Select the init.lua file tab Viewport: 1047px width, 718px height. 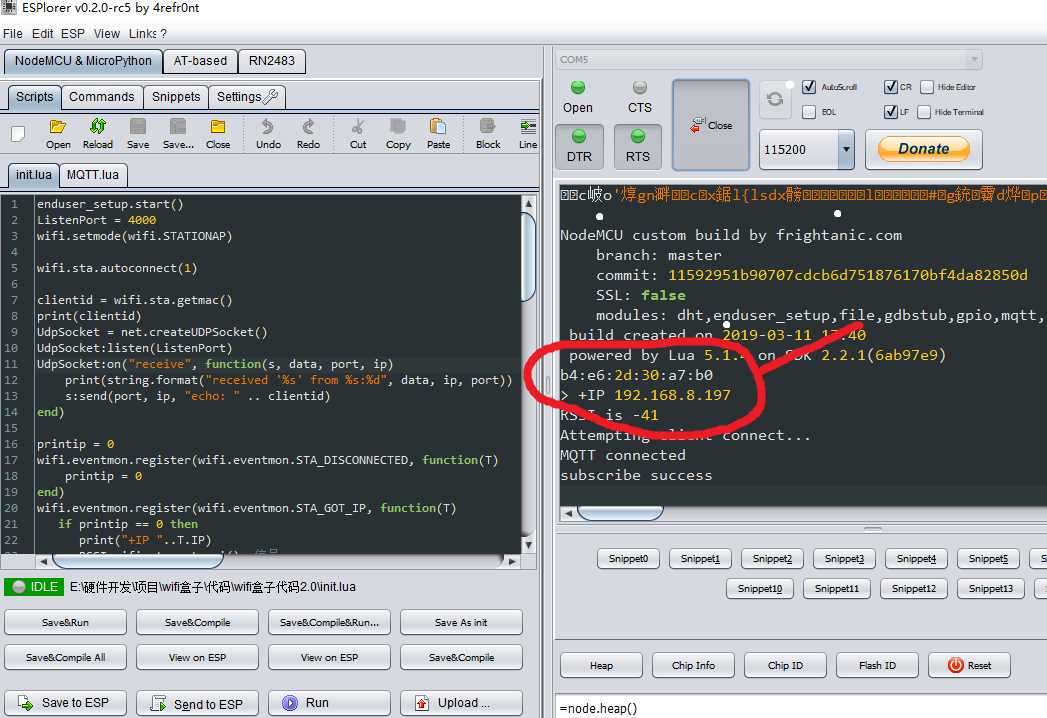pos(33,175)
